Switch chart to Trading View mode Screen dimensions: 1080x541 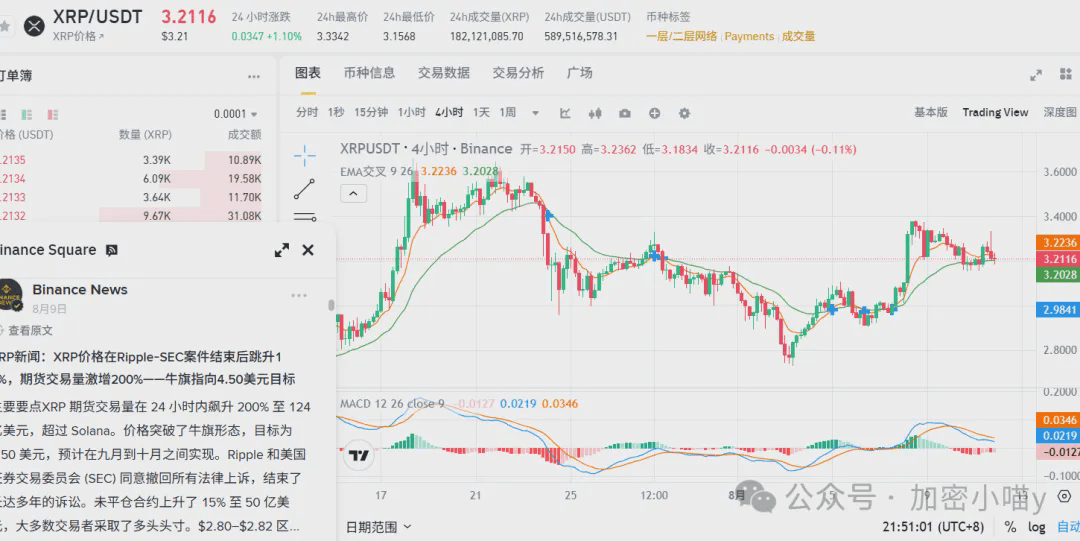(x=995, y=112)
